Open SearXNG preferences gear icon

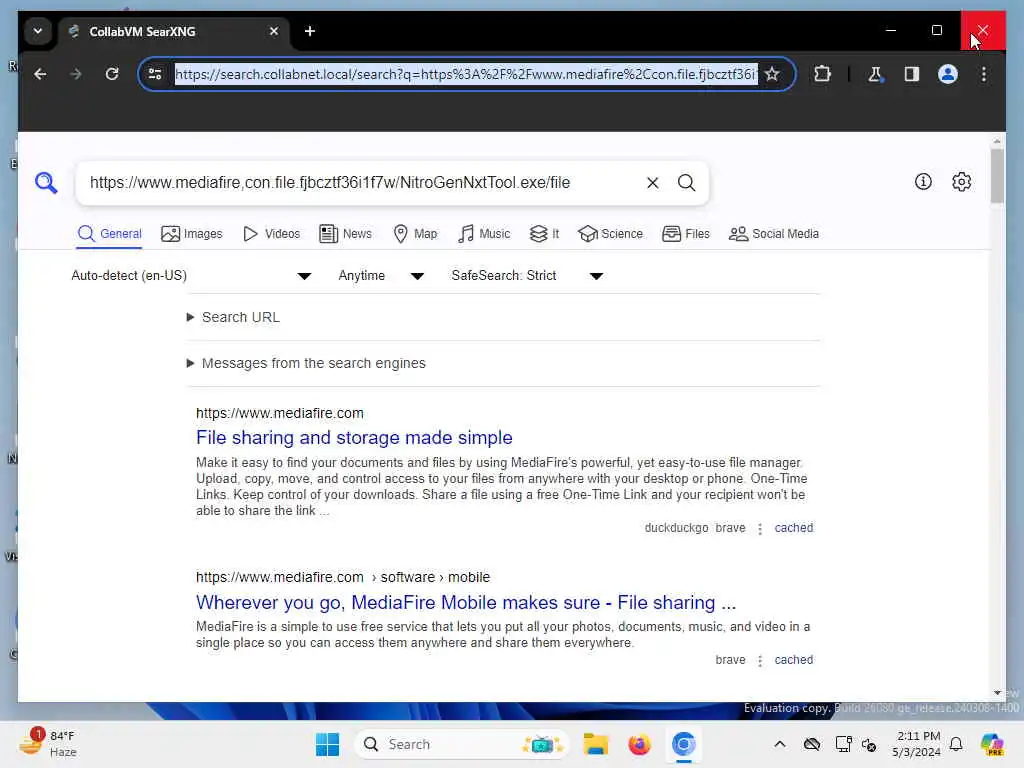(961, 182)
